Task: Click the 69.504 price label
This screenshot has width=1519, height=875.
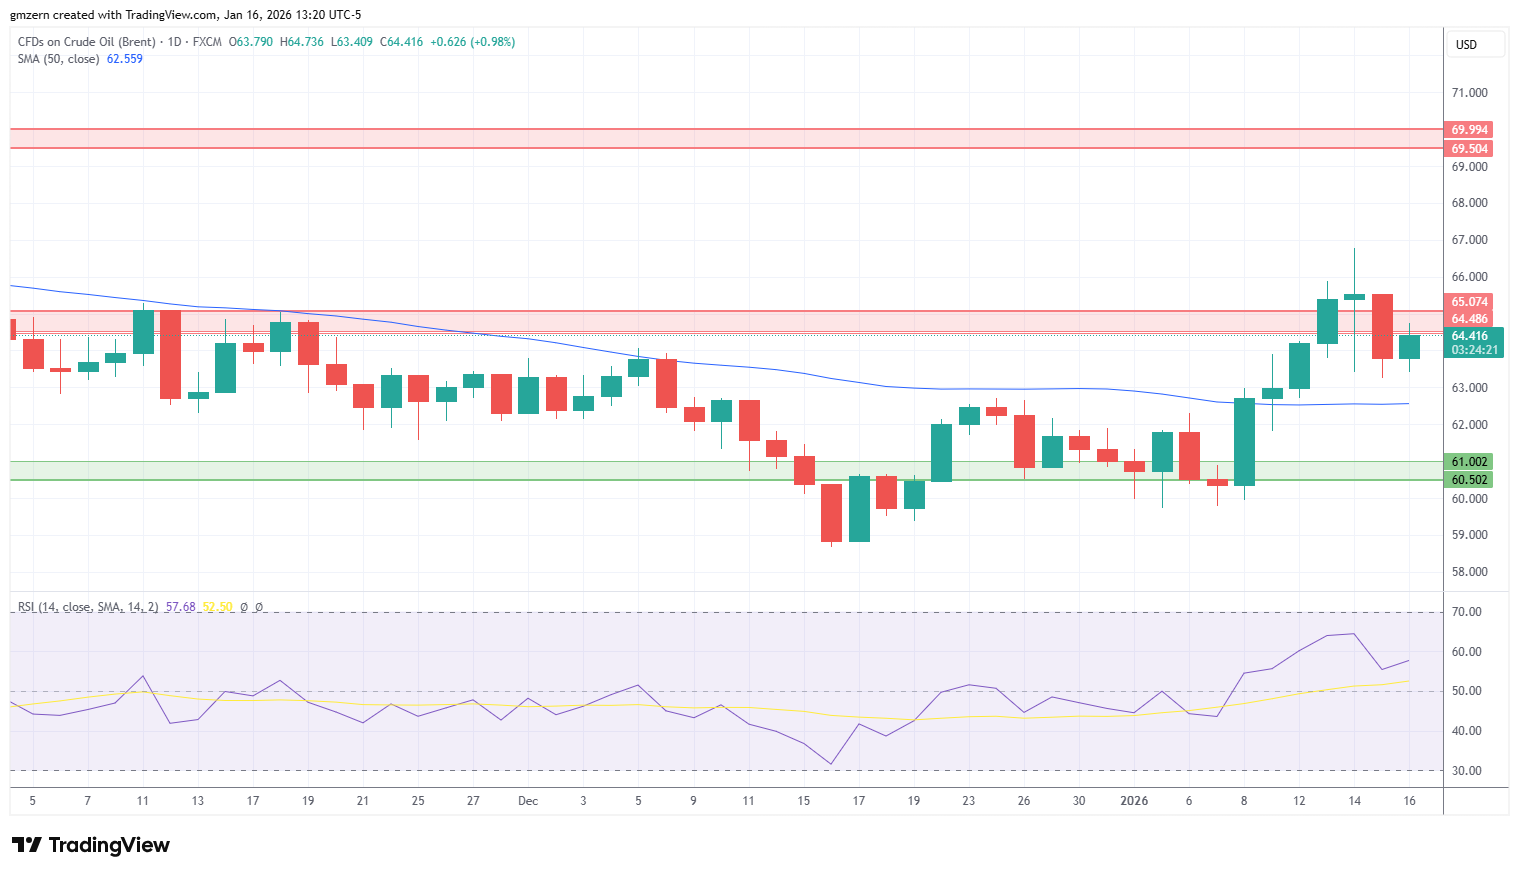Action: [x=1470, y=149]
